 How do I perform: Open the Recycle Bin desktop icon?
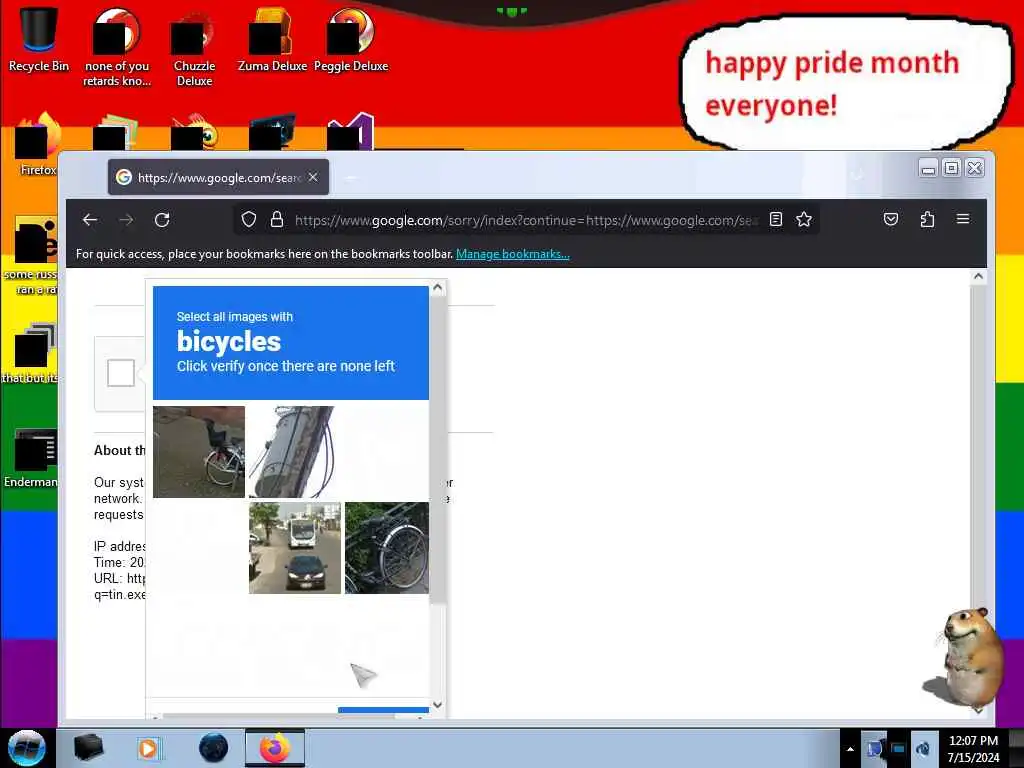[x=39, y=40]
